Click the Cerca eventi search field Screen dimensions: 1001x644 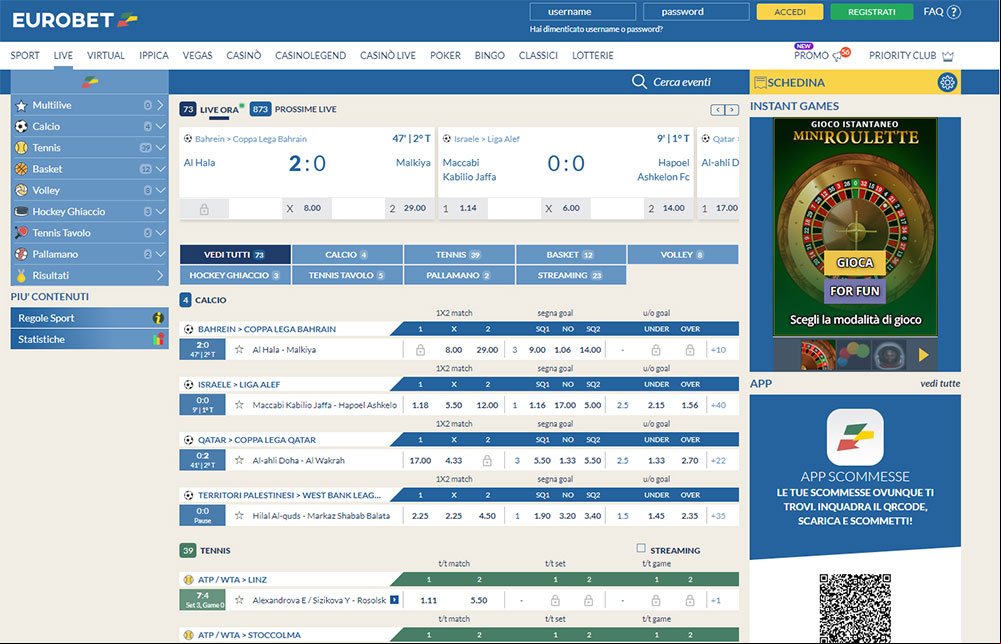point(682,82)
